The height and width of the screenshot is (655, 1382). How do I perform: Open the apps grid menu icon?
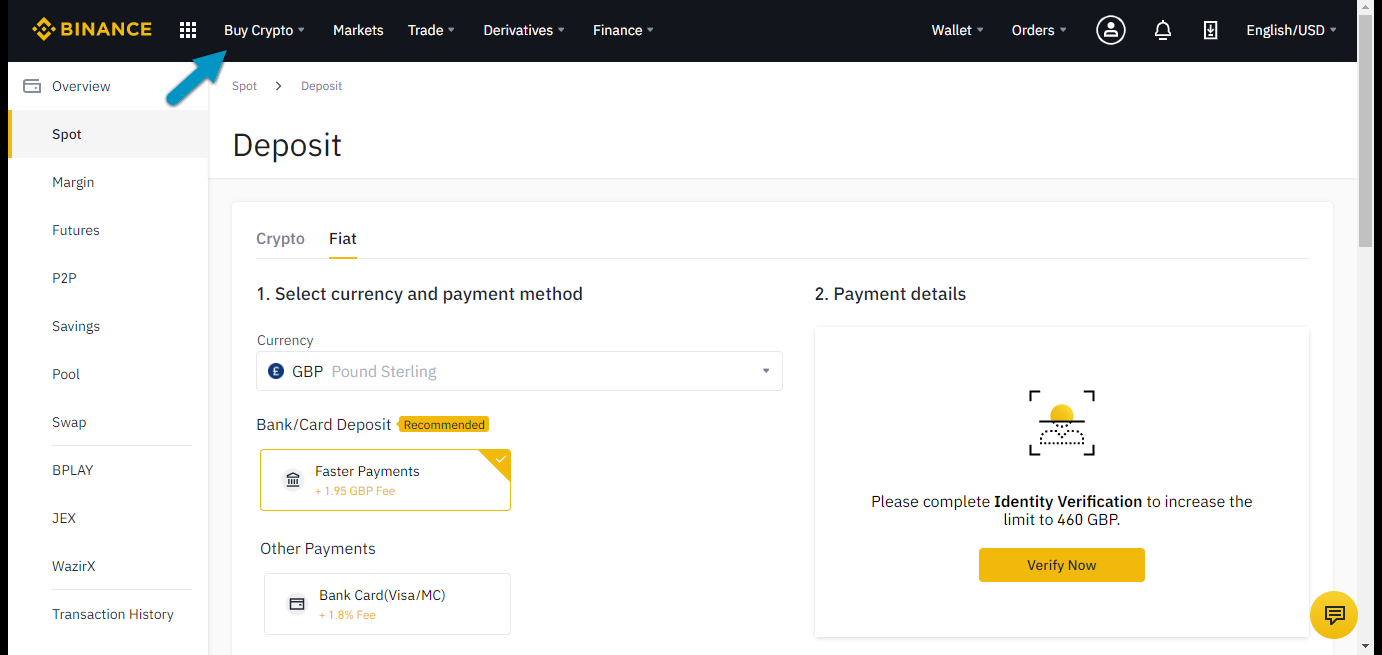pos(188,30)
